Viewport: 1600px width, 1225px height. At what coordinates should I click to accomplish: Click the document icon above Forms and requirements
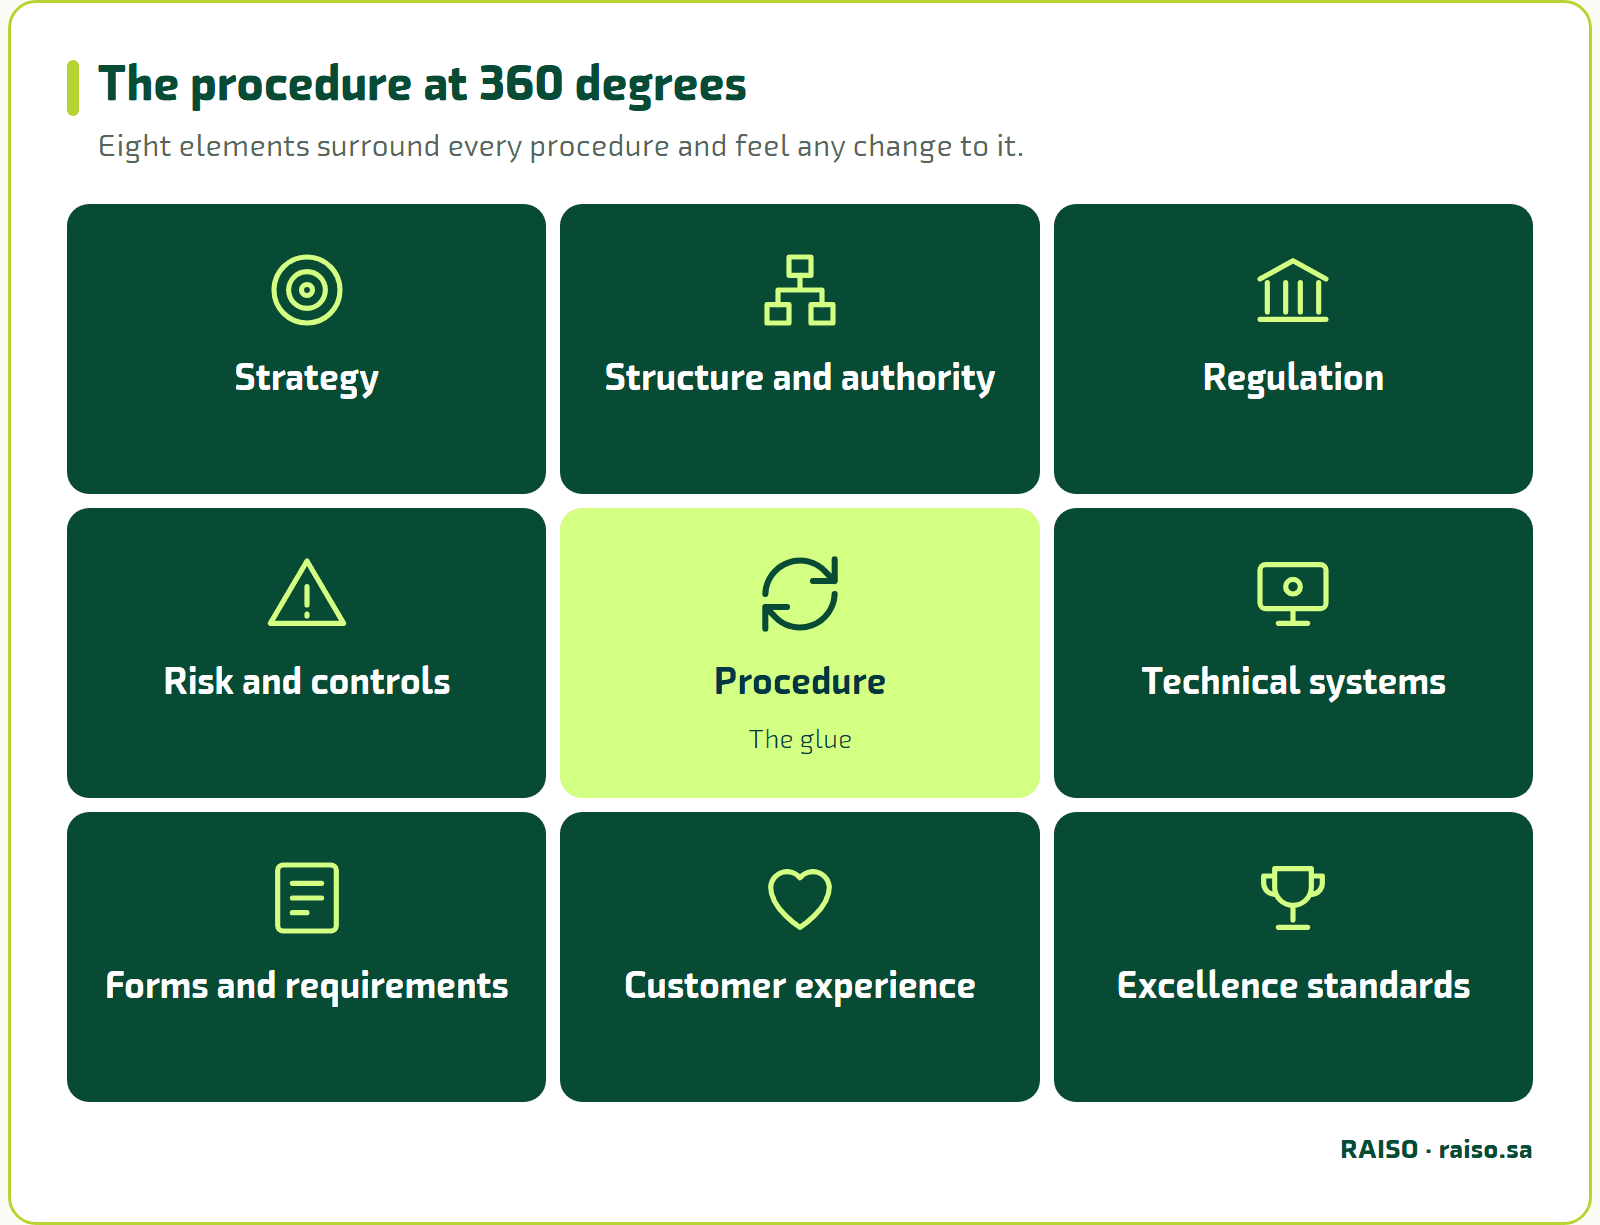tap(307, 898)
